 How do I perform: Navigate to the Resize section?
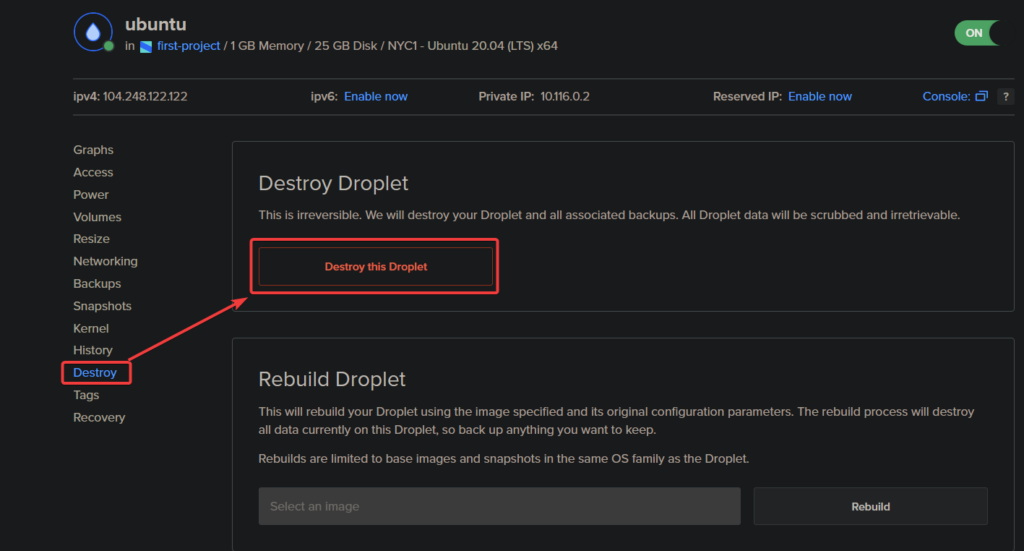pos(91,239)
